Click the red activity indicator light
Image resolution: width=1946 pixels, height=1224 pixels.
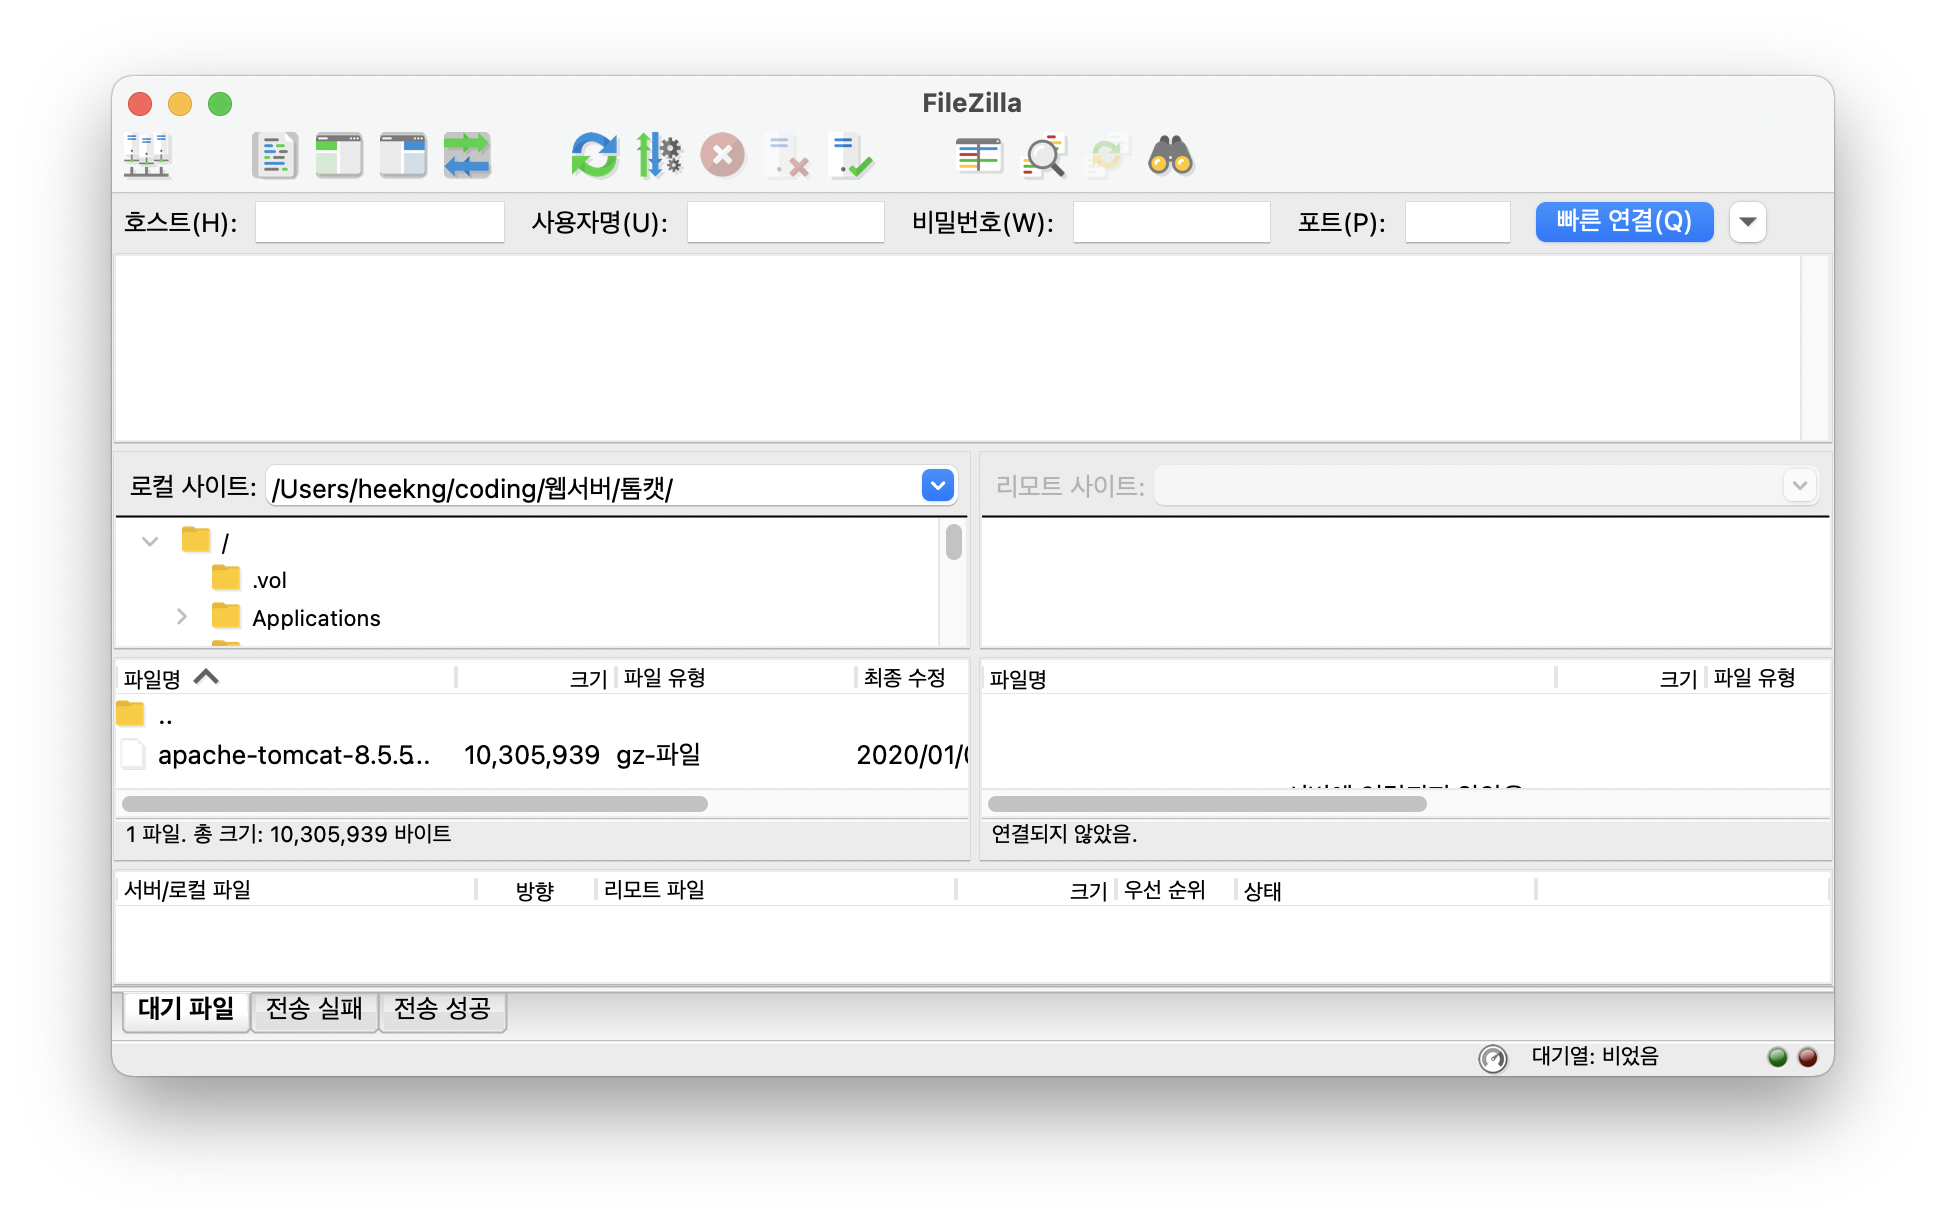click(x=1808, y=1057)
